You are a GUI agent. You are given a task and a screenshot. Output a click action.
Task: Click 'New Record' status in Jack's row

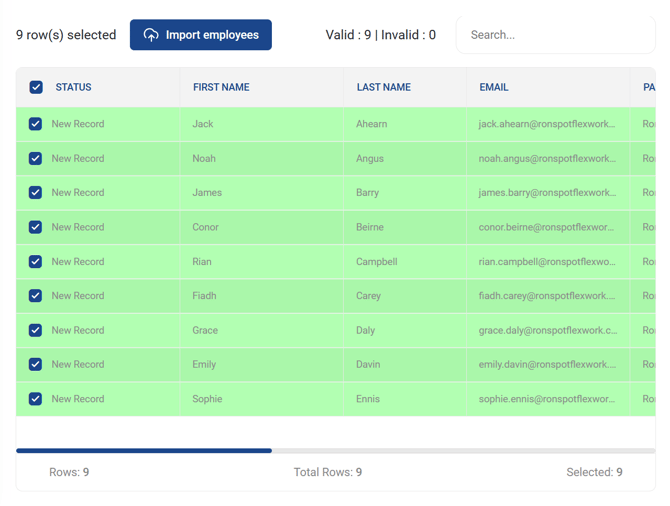78,124
